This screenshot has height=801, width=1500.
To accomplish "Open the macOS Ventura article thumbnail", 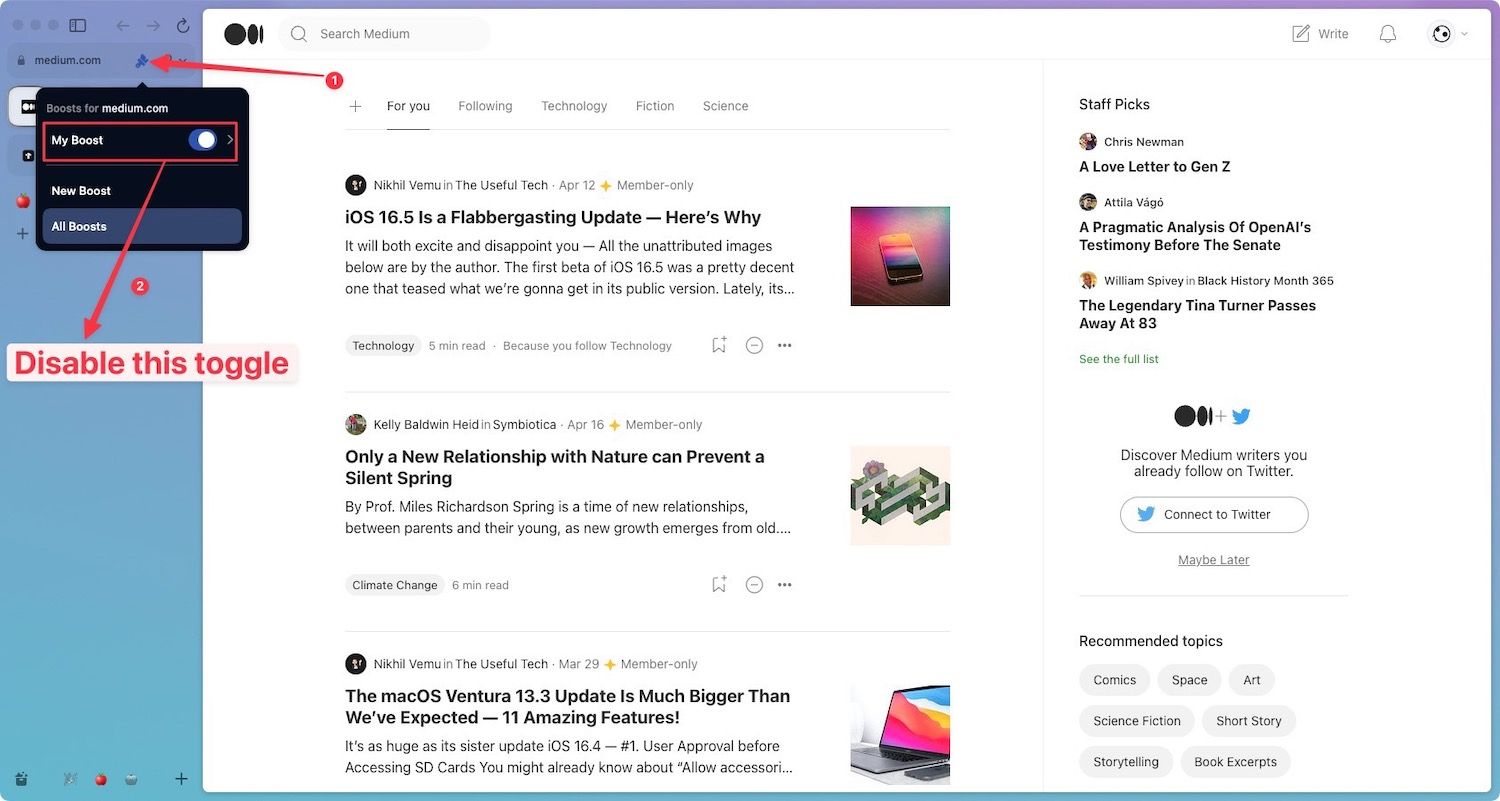I will pos(900,735).
